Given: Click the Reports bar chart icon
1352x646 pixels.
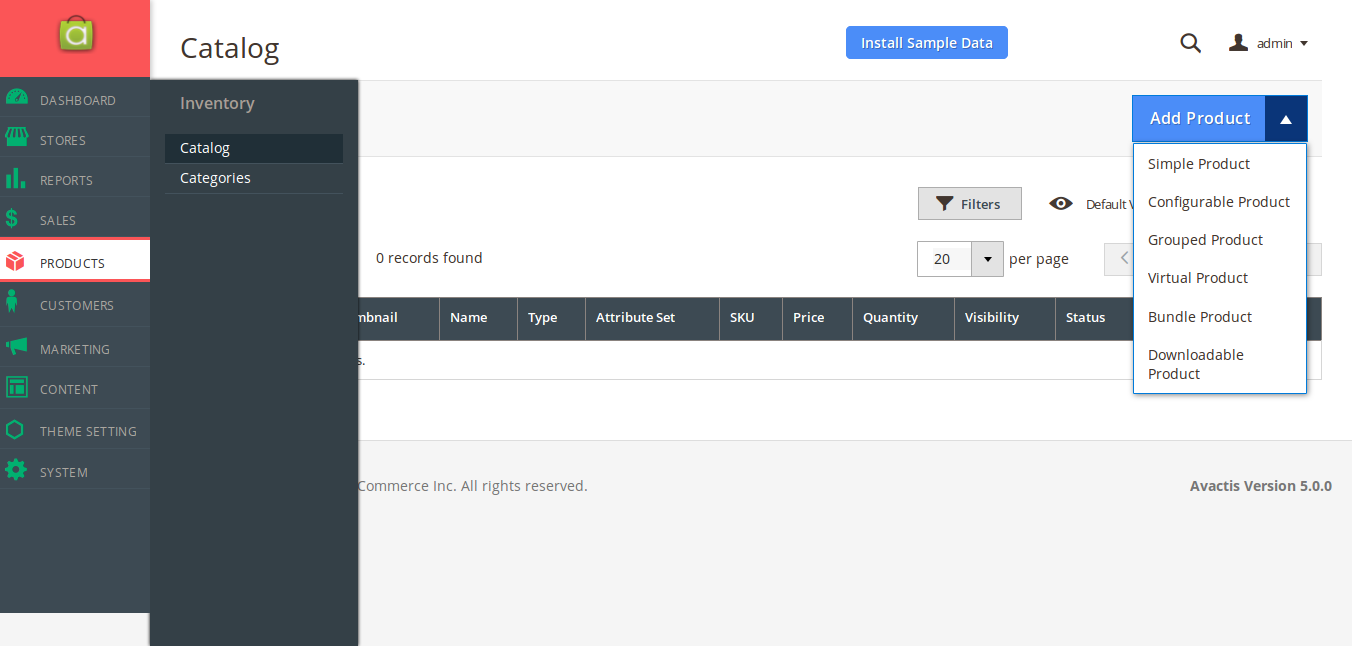Looking at the screenshot, I should [16, 178].
